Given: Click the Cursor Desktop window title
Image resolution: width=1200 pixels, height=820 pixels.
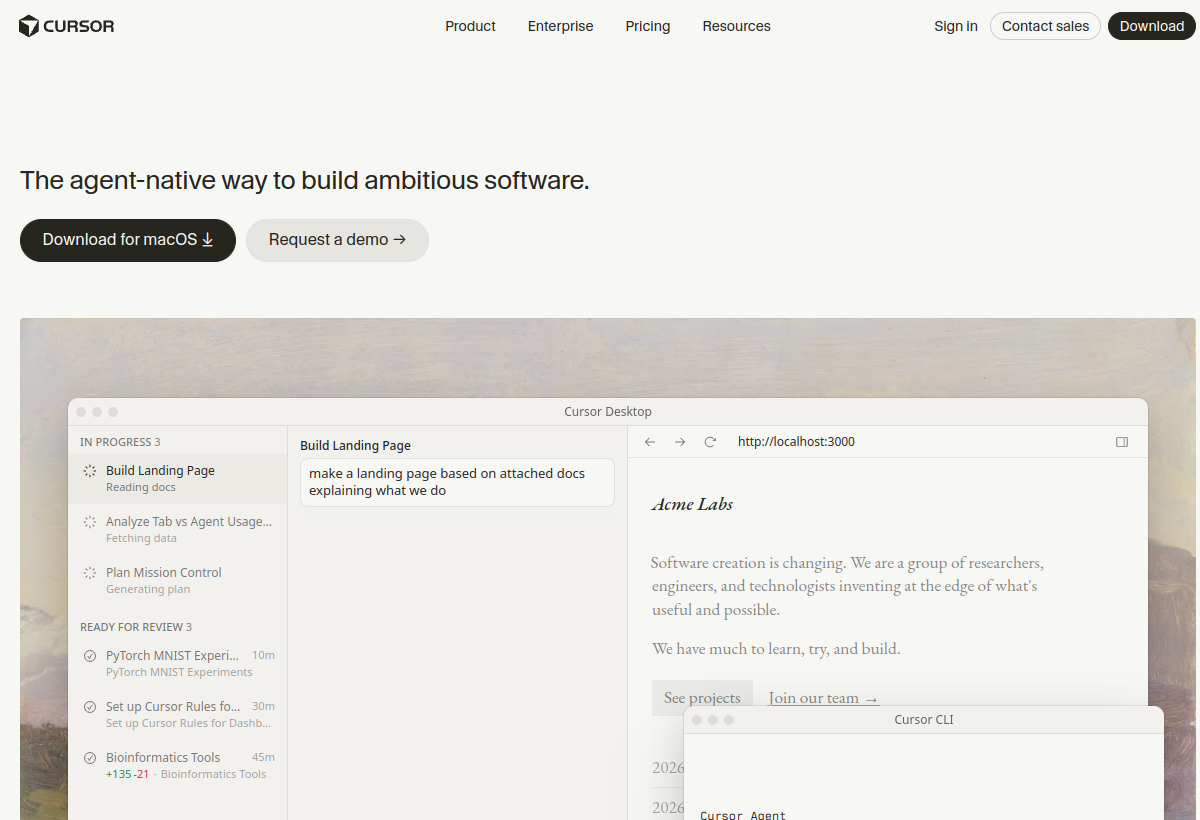Looking at the screenshot, I should tap(607, 412).
